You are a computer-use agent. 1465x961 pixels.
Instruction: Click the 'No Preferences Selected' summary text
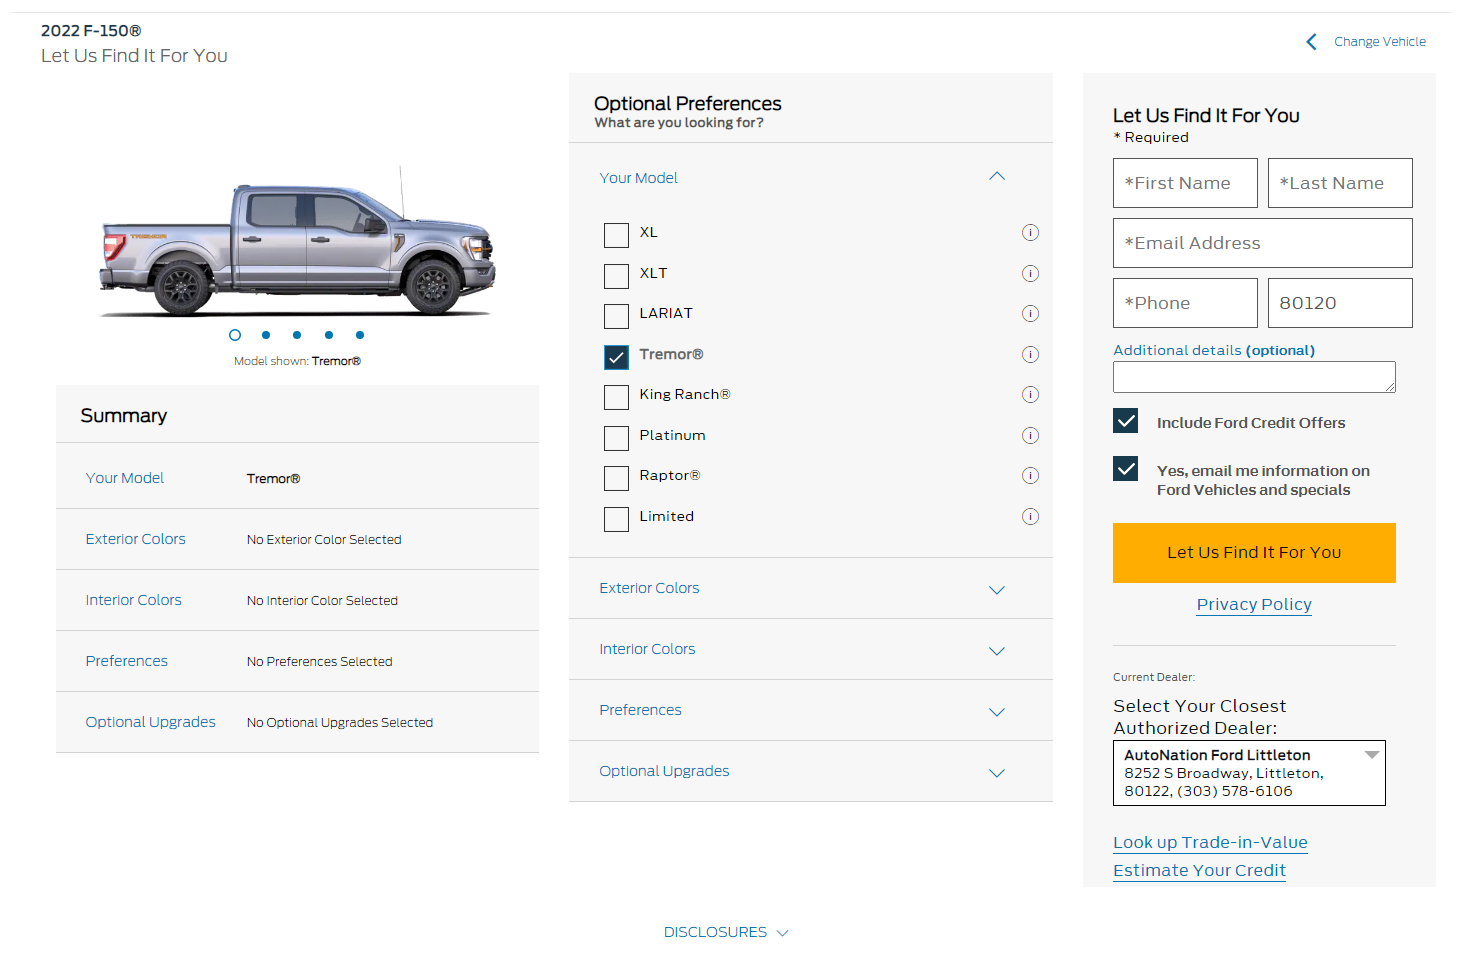coord(319,662)
